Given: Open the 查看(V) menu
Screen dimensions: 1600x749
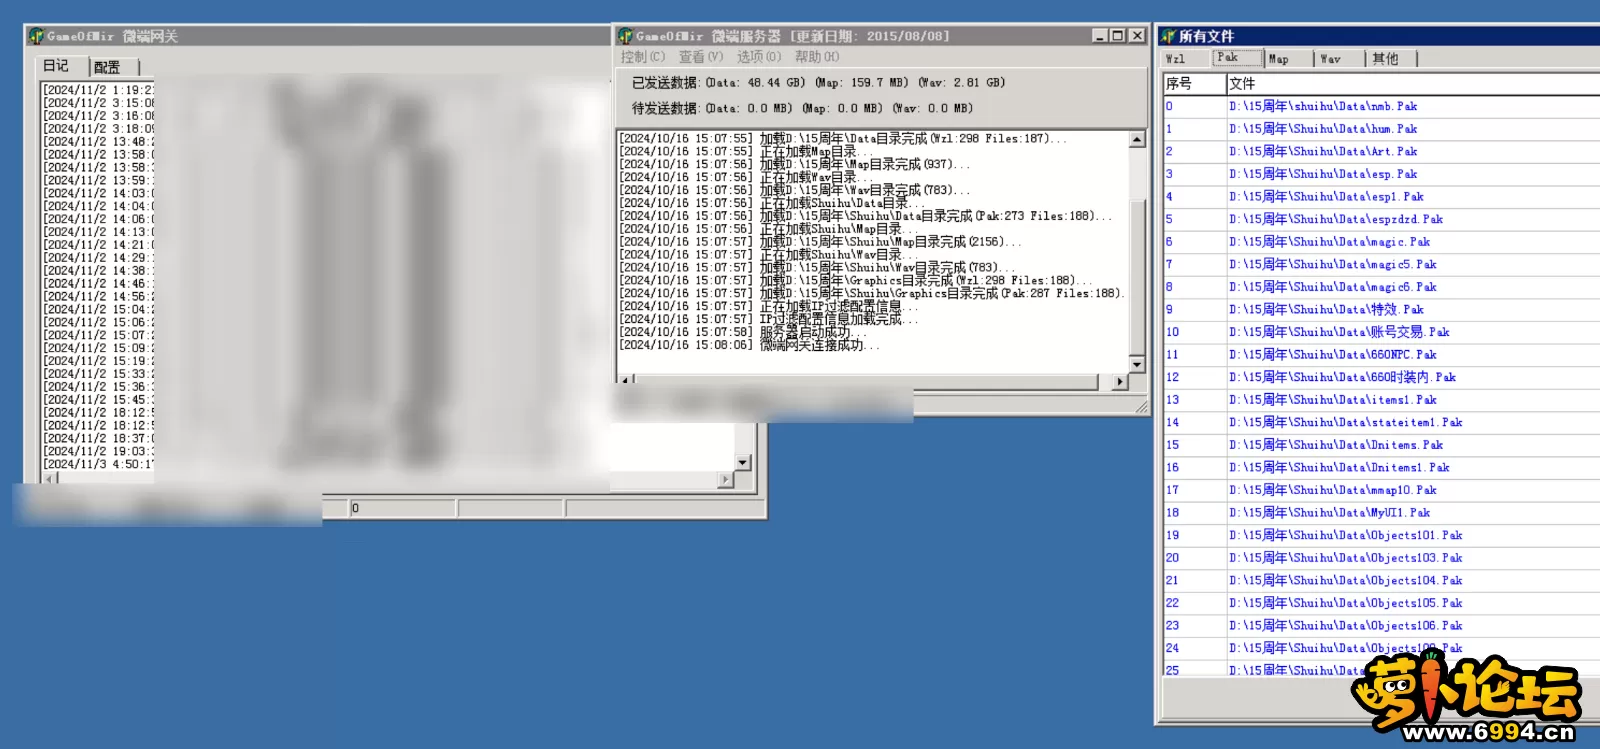Looking at the screenshot, I should click(x=701, y=57).
